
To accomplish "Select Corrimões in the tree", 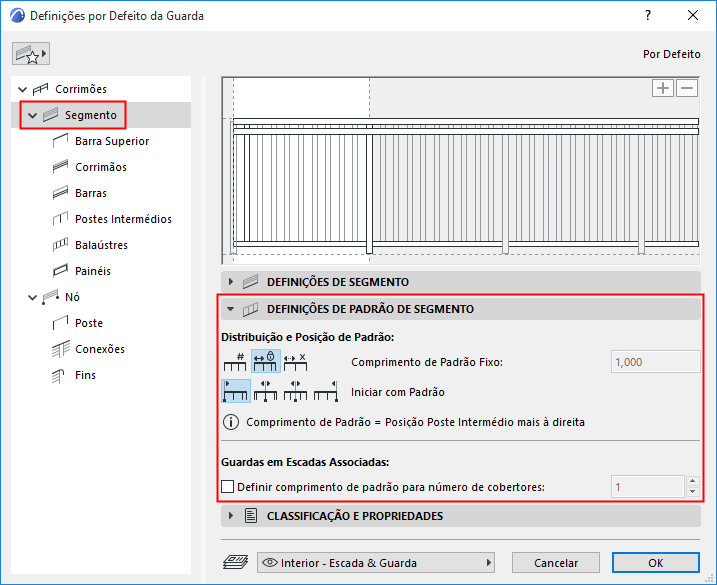I will click(x=80, y=89).
